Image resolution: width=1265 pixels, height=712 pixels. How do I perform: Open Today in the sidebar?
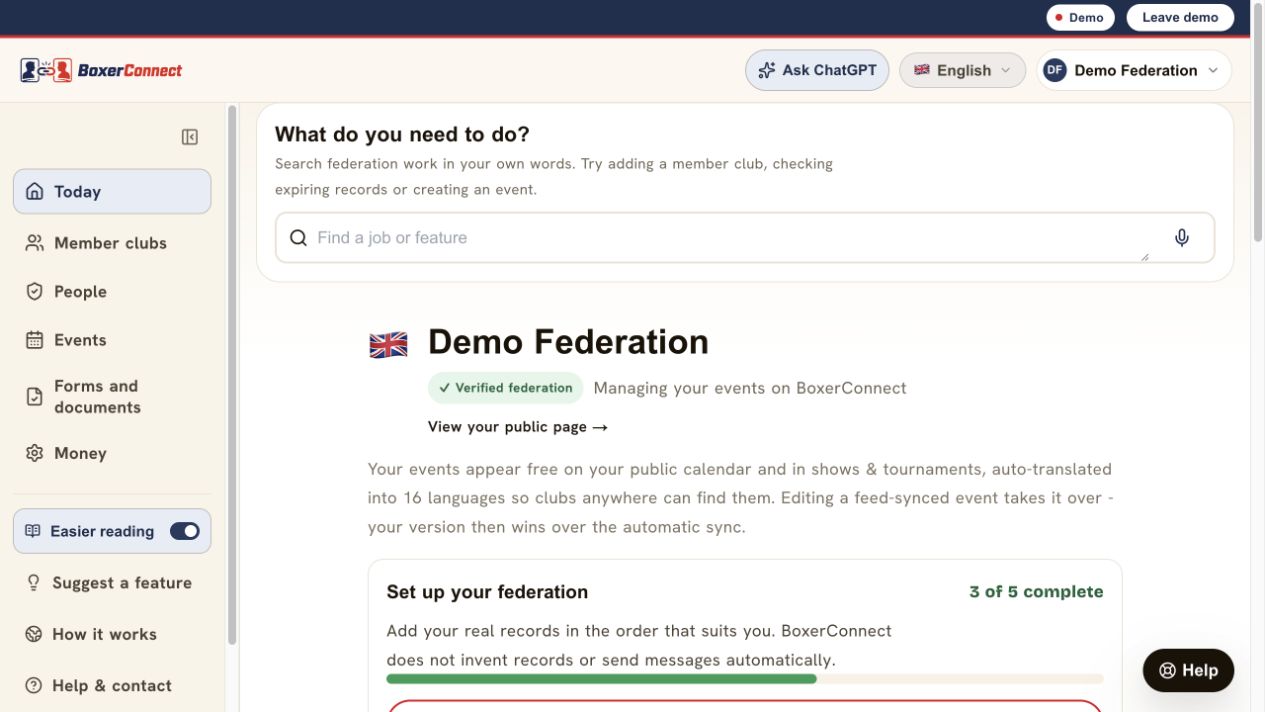[x=112, y=191]
